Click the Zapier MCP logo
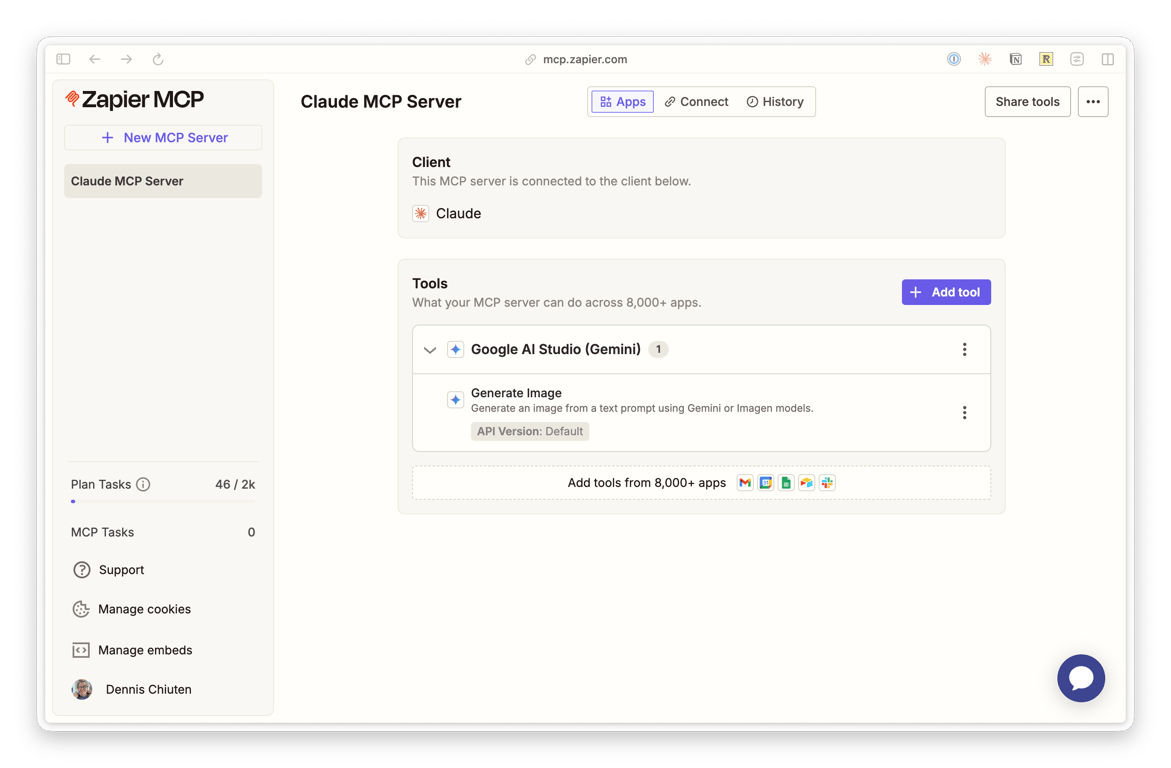The height and width of the screenshot is (768, 1171). click(x=134, y=99)
